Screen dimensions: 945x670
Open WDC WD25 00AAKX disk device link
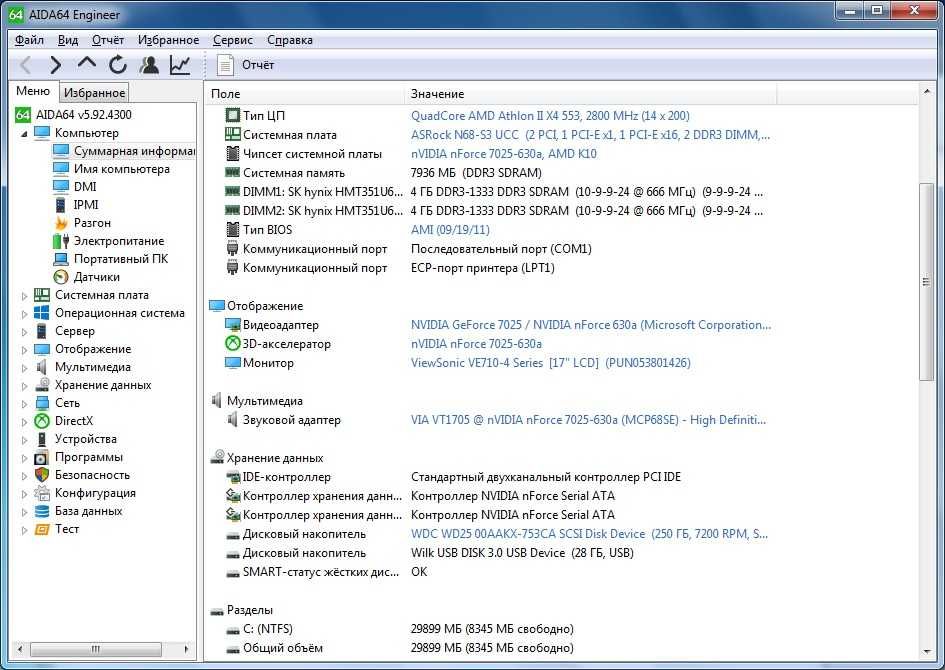589,534
